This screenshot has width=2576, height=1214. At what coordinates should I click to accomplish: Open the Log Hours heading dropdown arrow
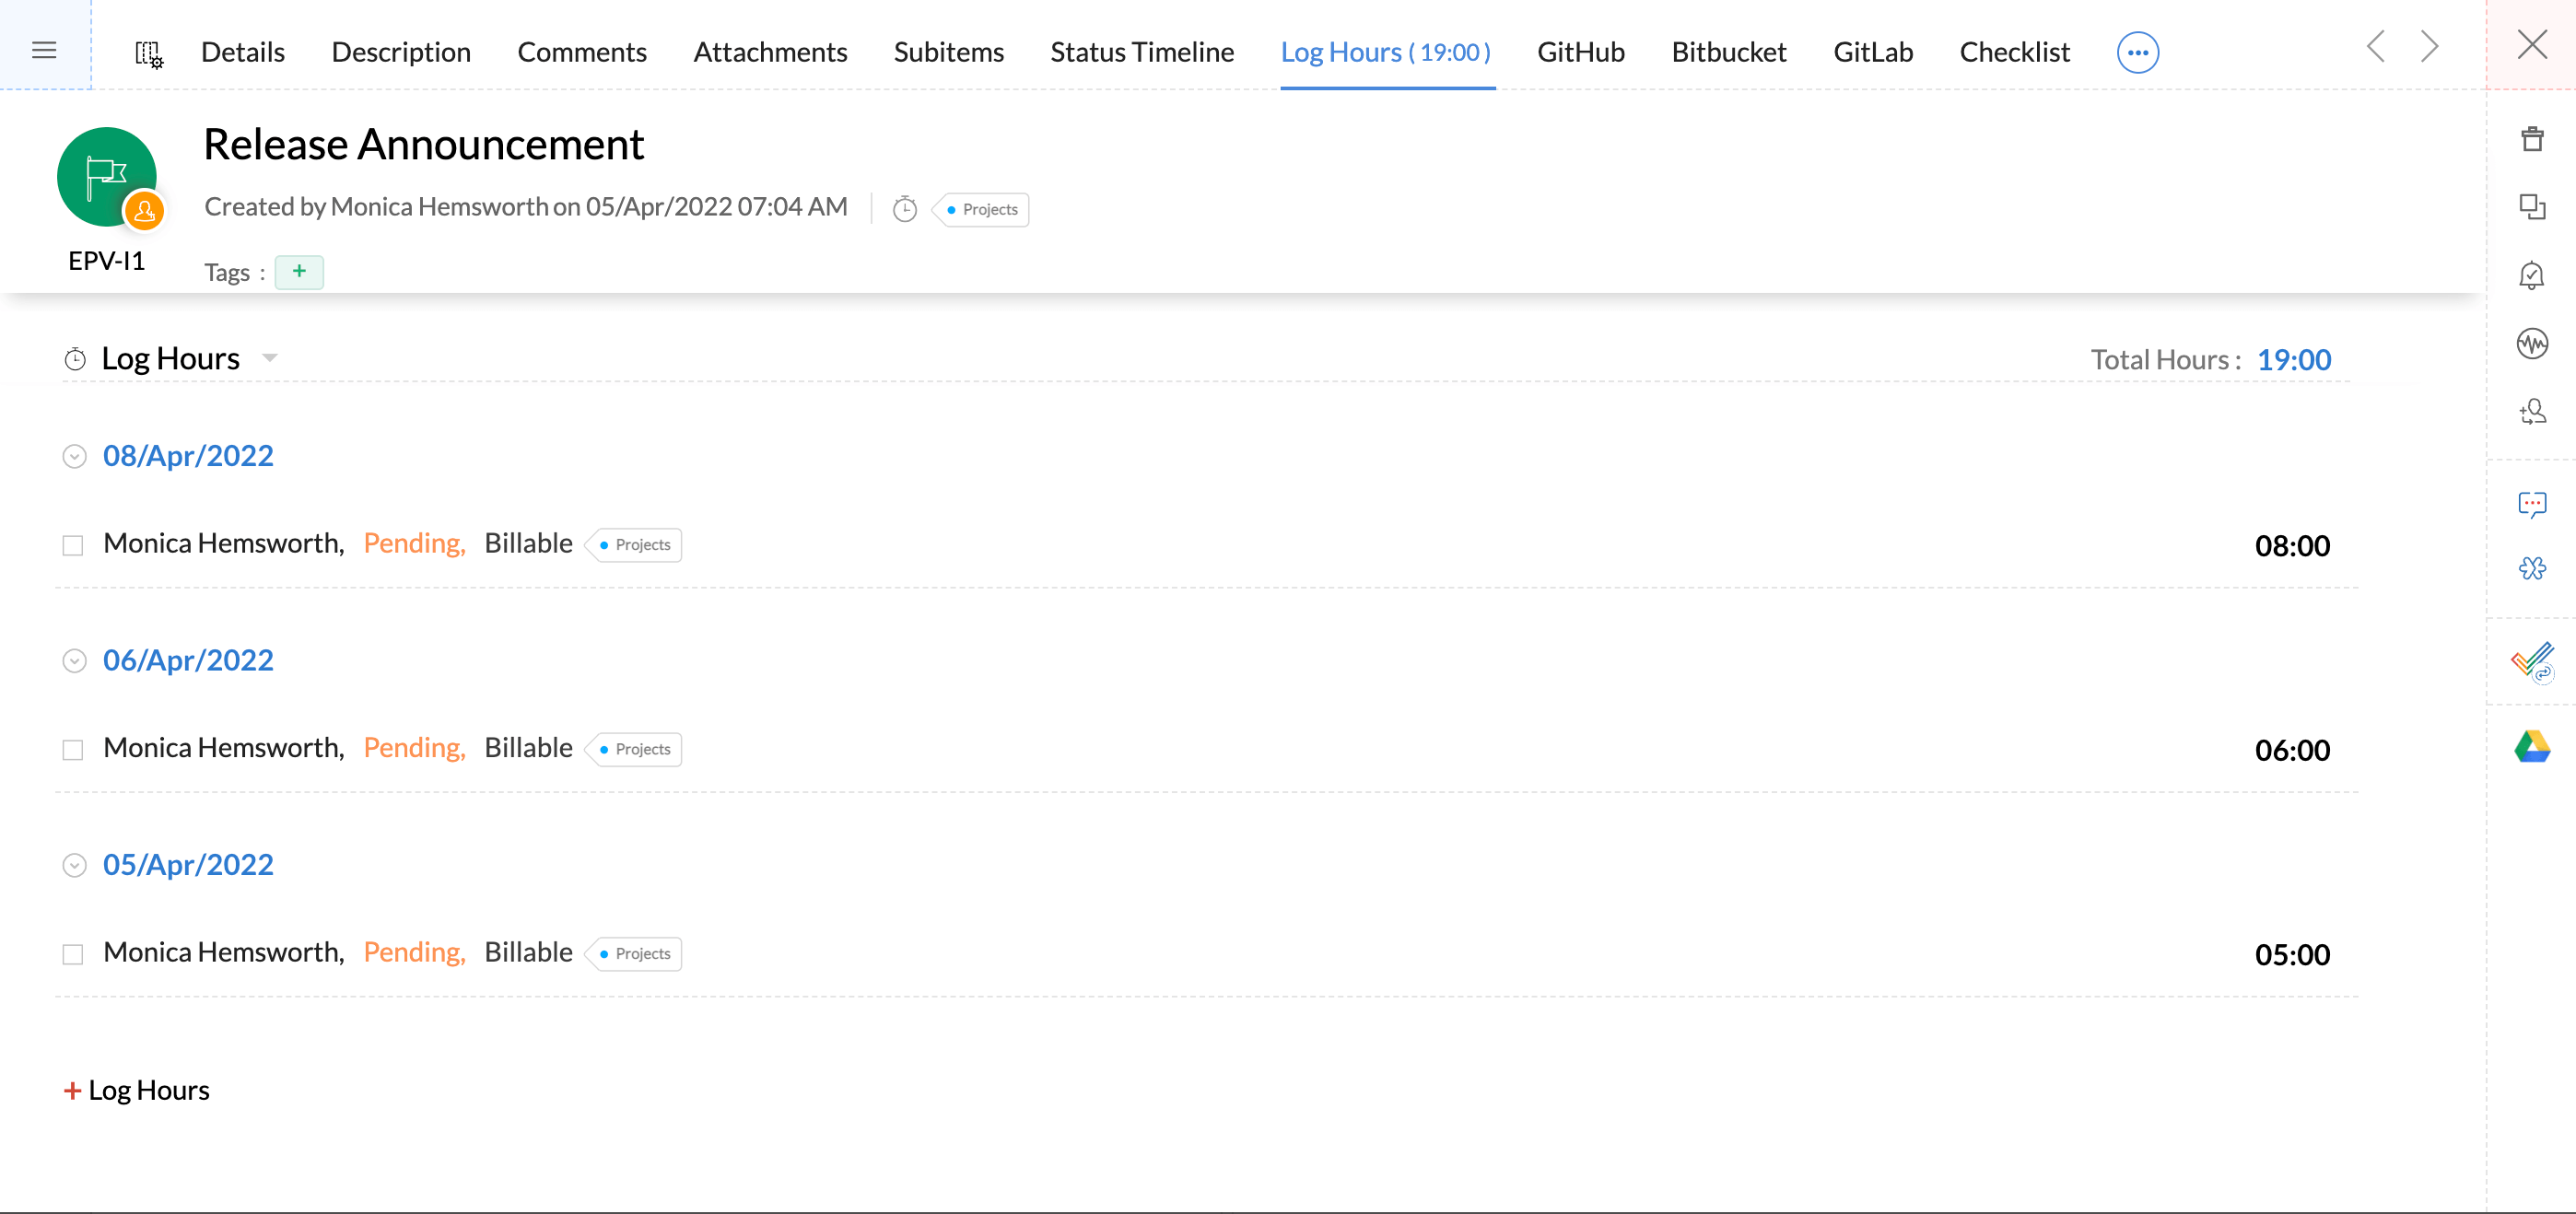(x=269, y=358)
